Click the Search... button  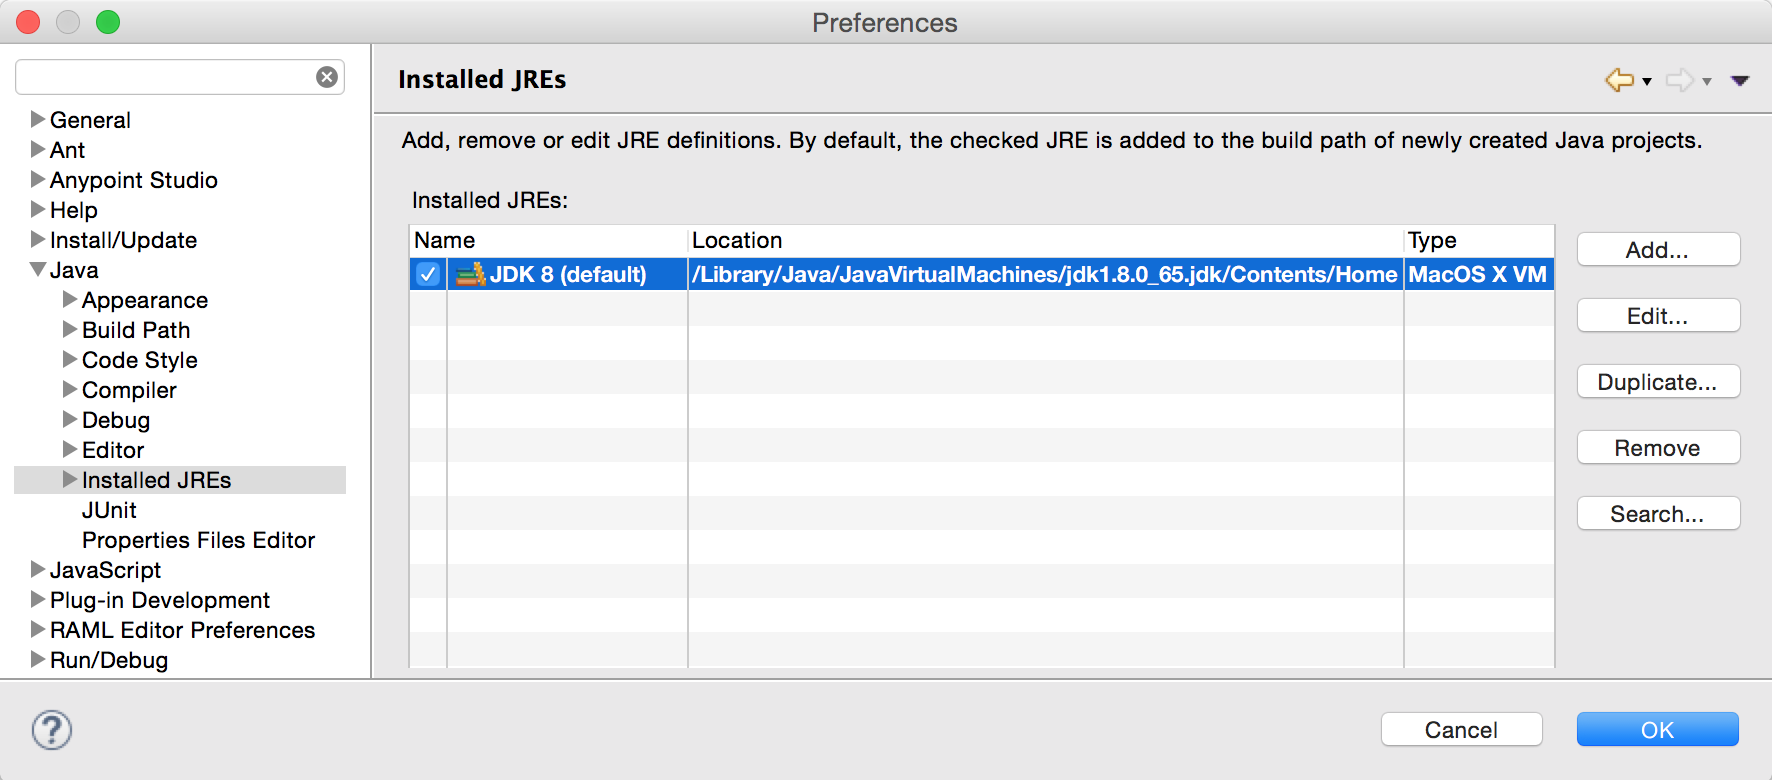pos(1657,514)
